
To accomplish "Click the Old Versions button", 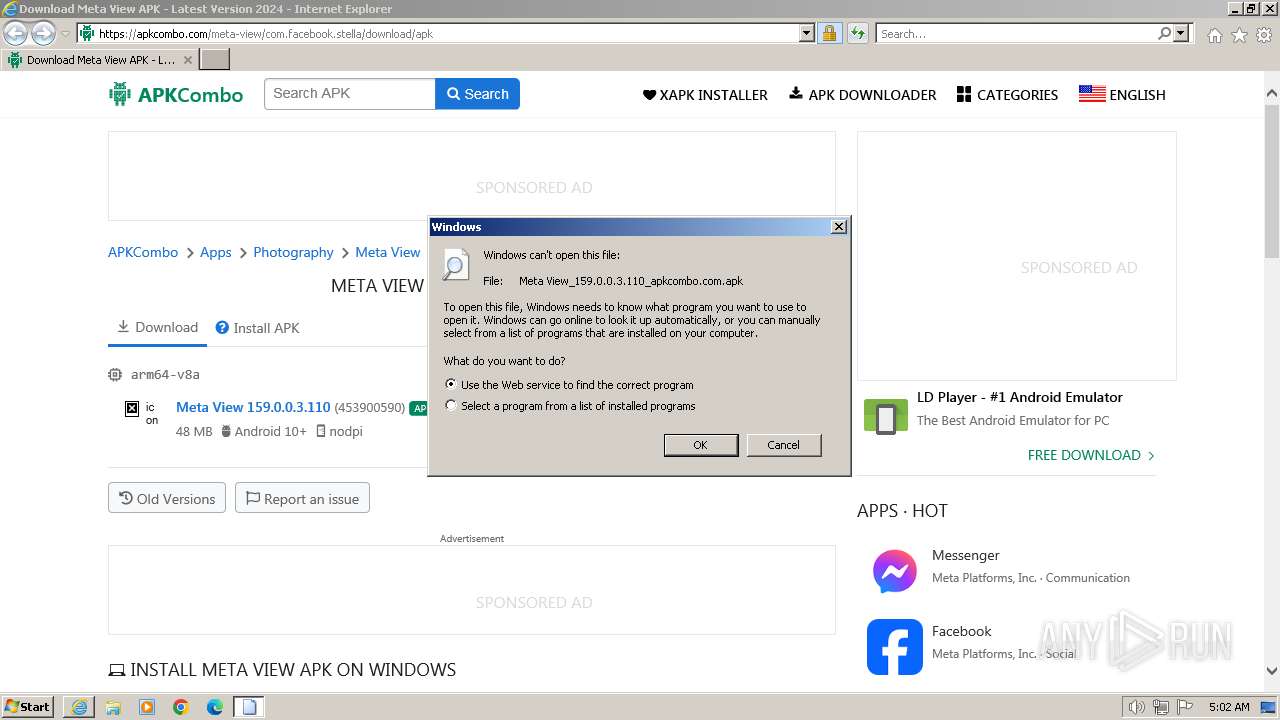I will (167, 498).
